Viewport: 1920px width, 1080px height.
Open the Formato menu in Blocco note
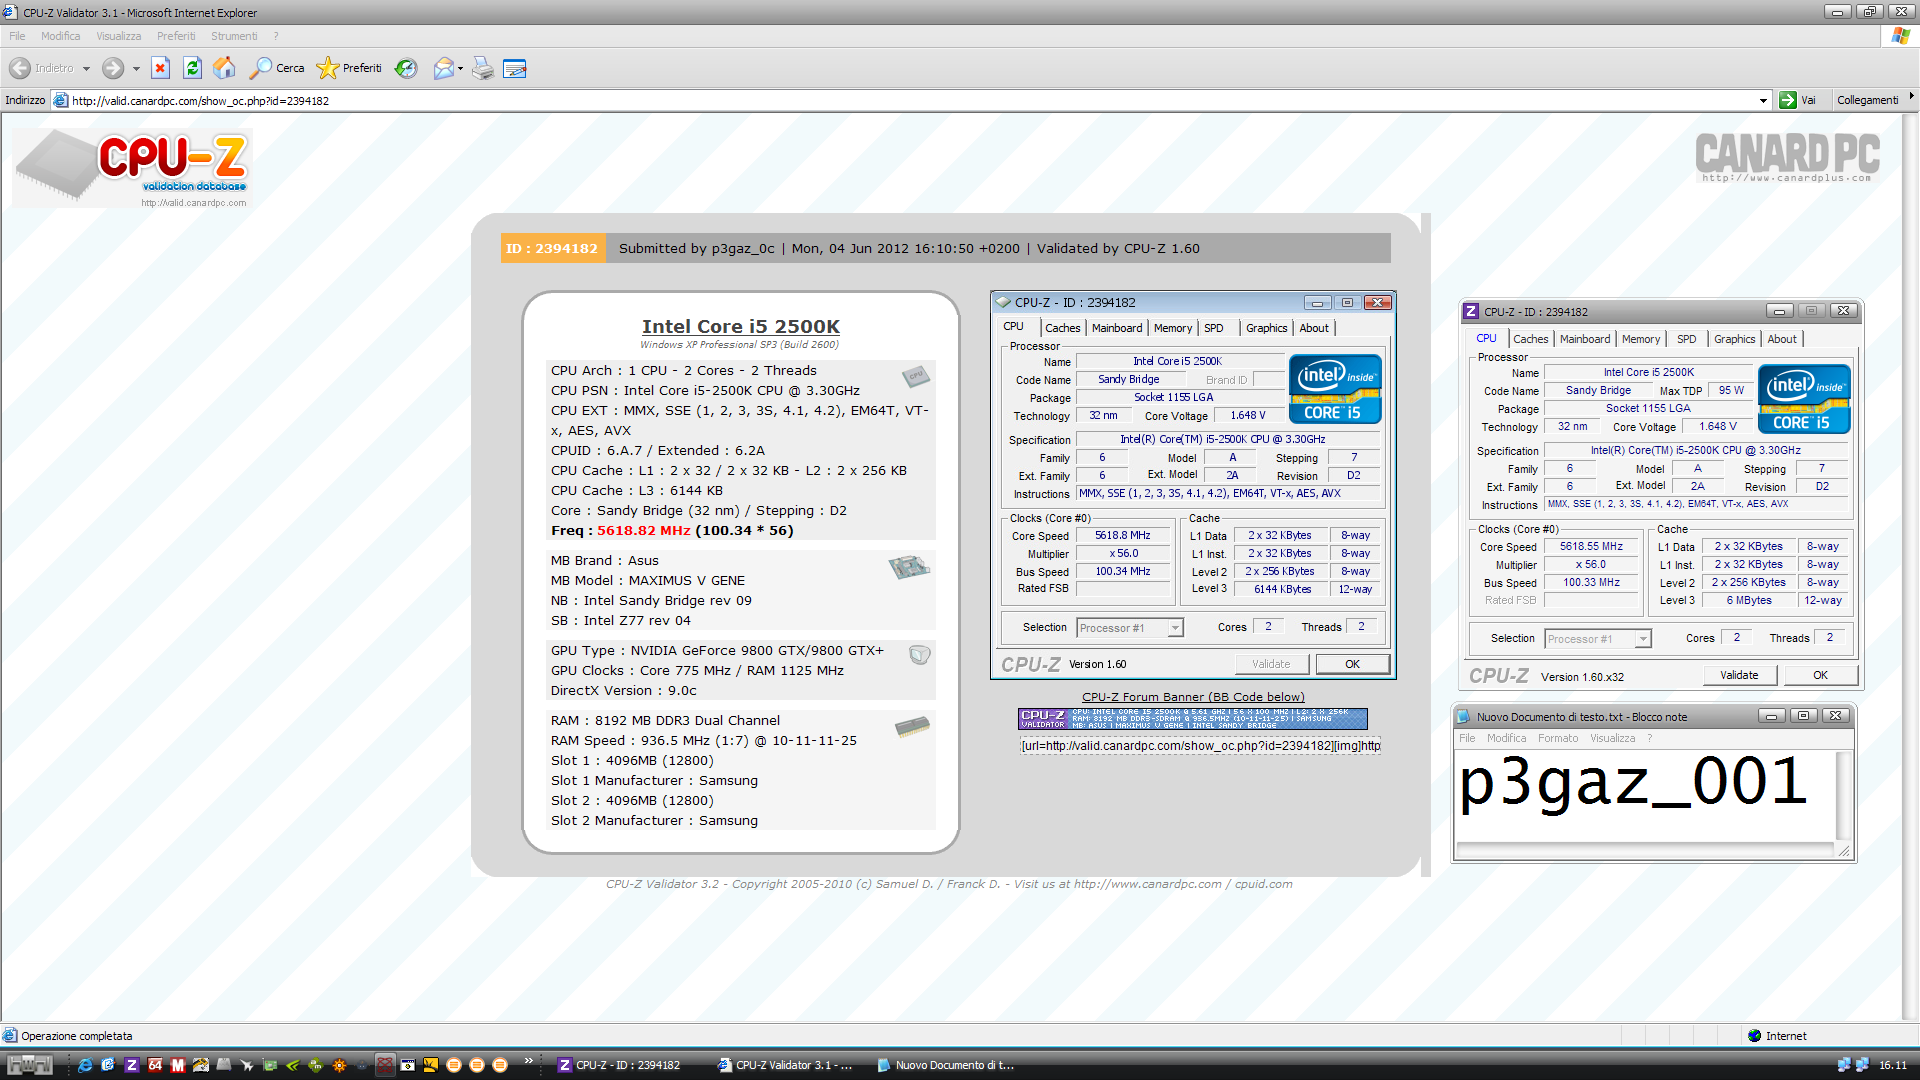(x=1558, y=738)
